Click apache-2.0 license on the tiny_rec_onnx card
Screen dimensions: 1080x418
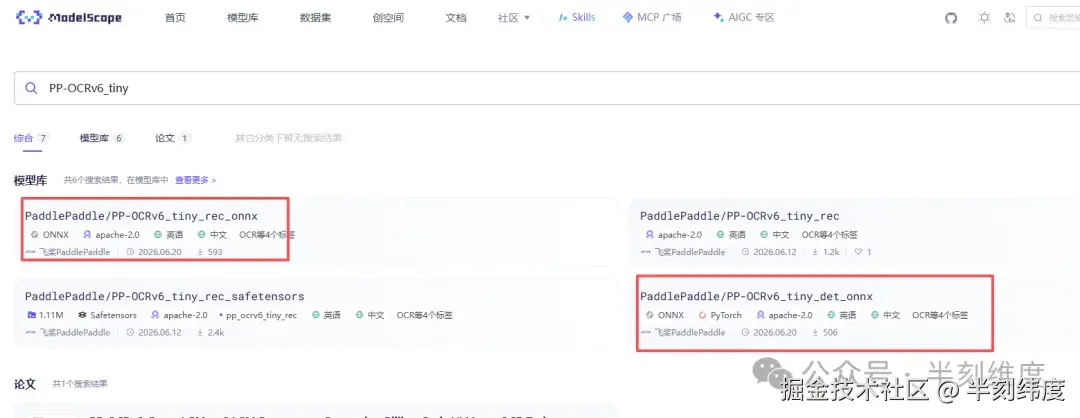click(111, 235)
